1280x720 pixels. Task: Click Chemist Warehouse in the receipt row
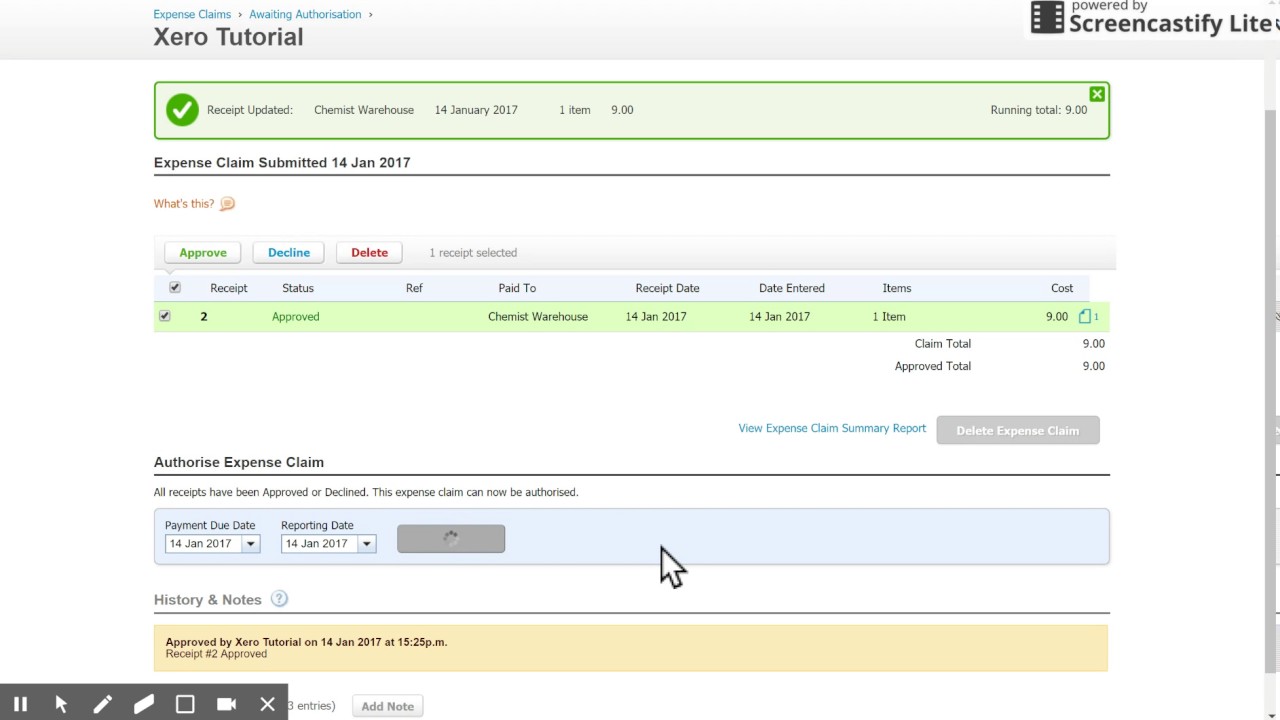538,317
